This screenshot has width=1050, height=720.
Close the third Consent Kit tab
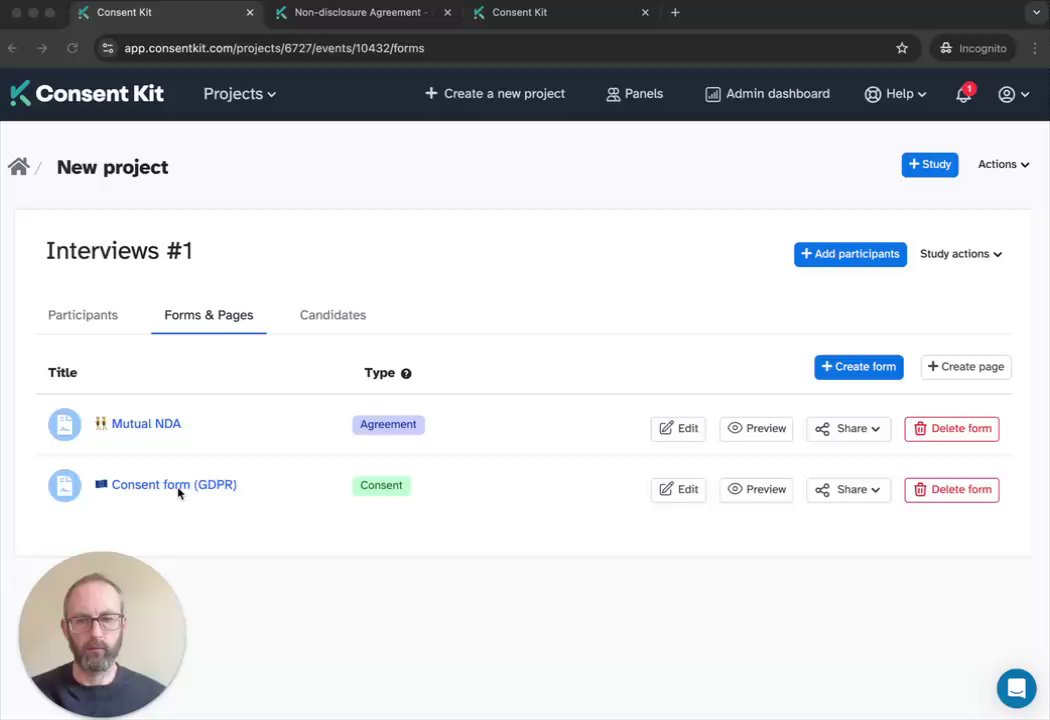coord(645,13)
